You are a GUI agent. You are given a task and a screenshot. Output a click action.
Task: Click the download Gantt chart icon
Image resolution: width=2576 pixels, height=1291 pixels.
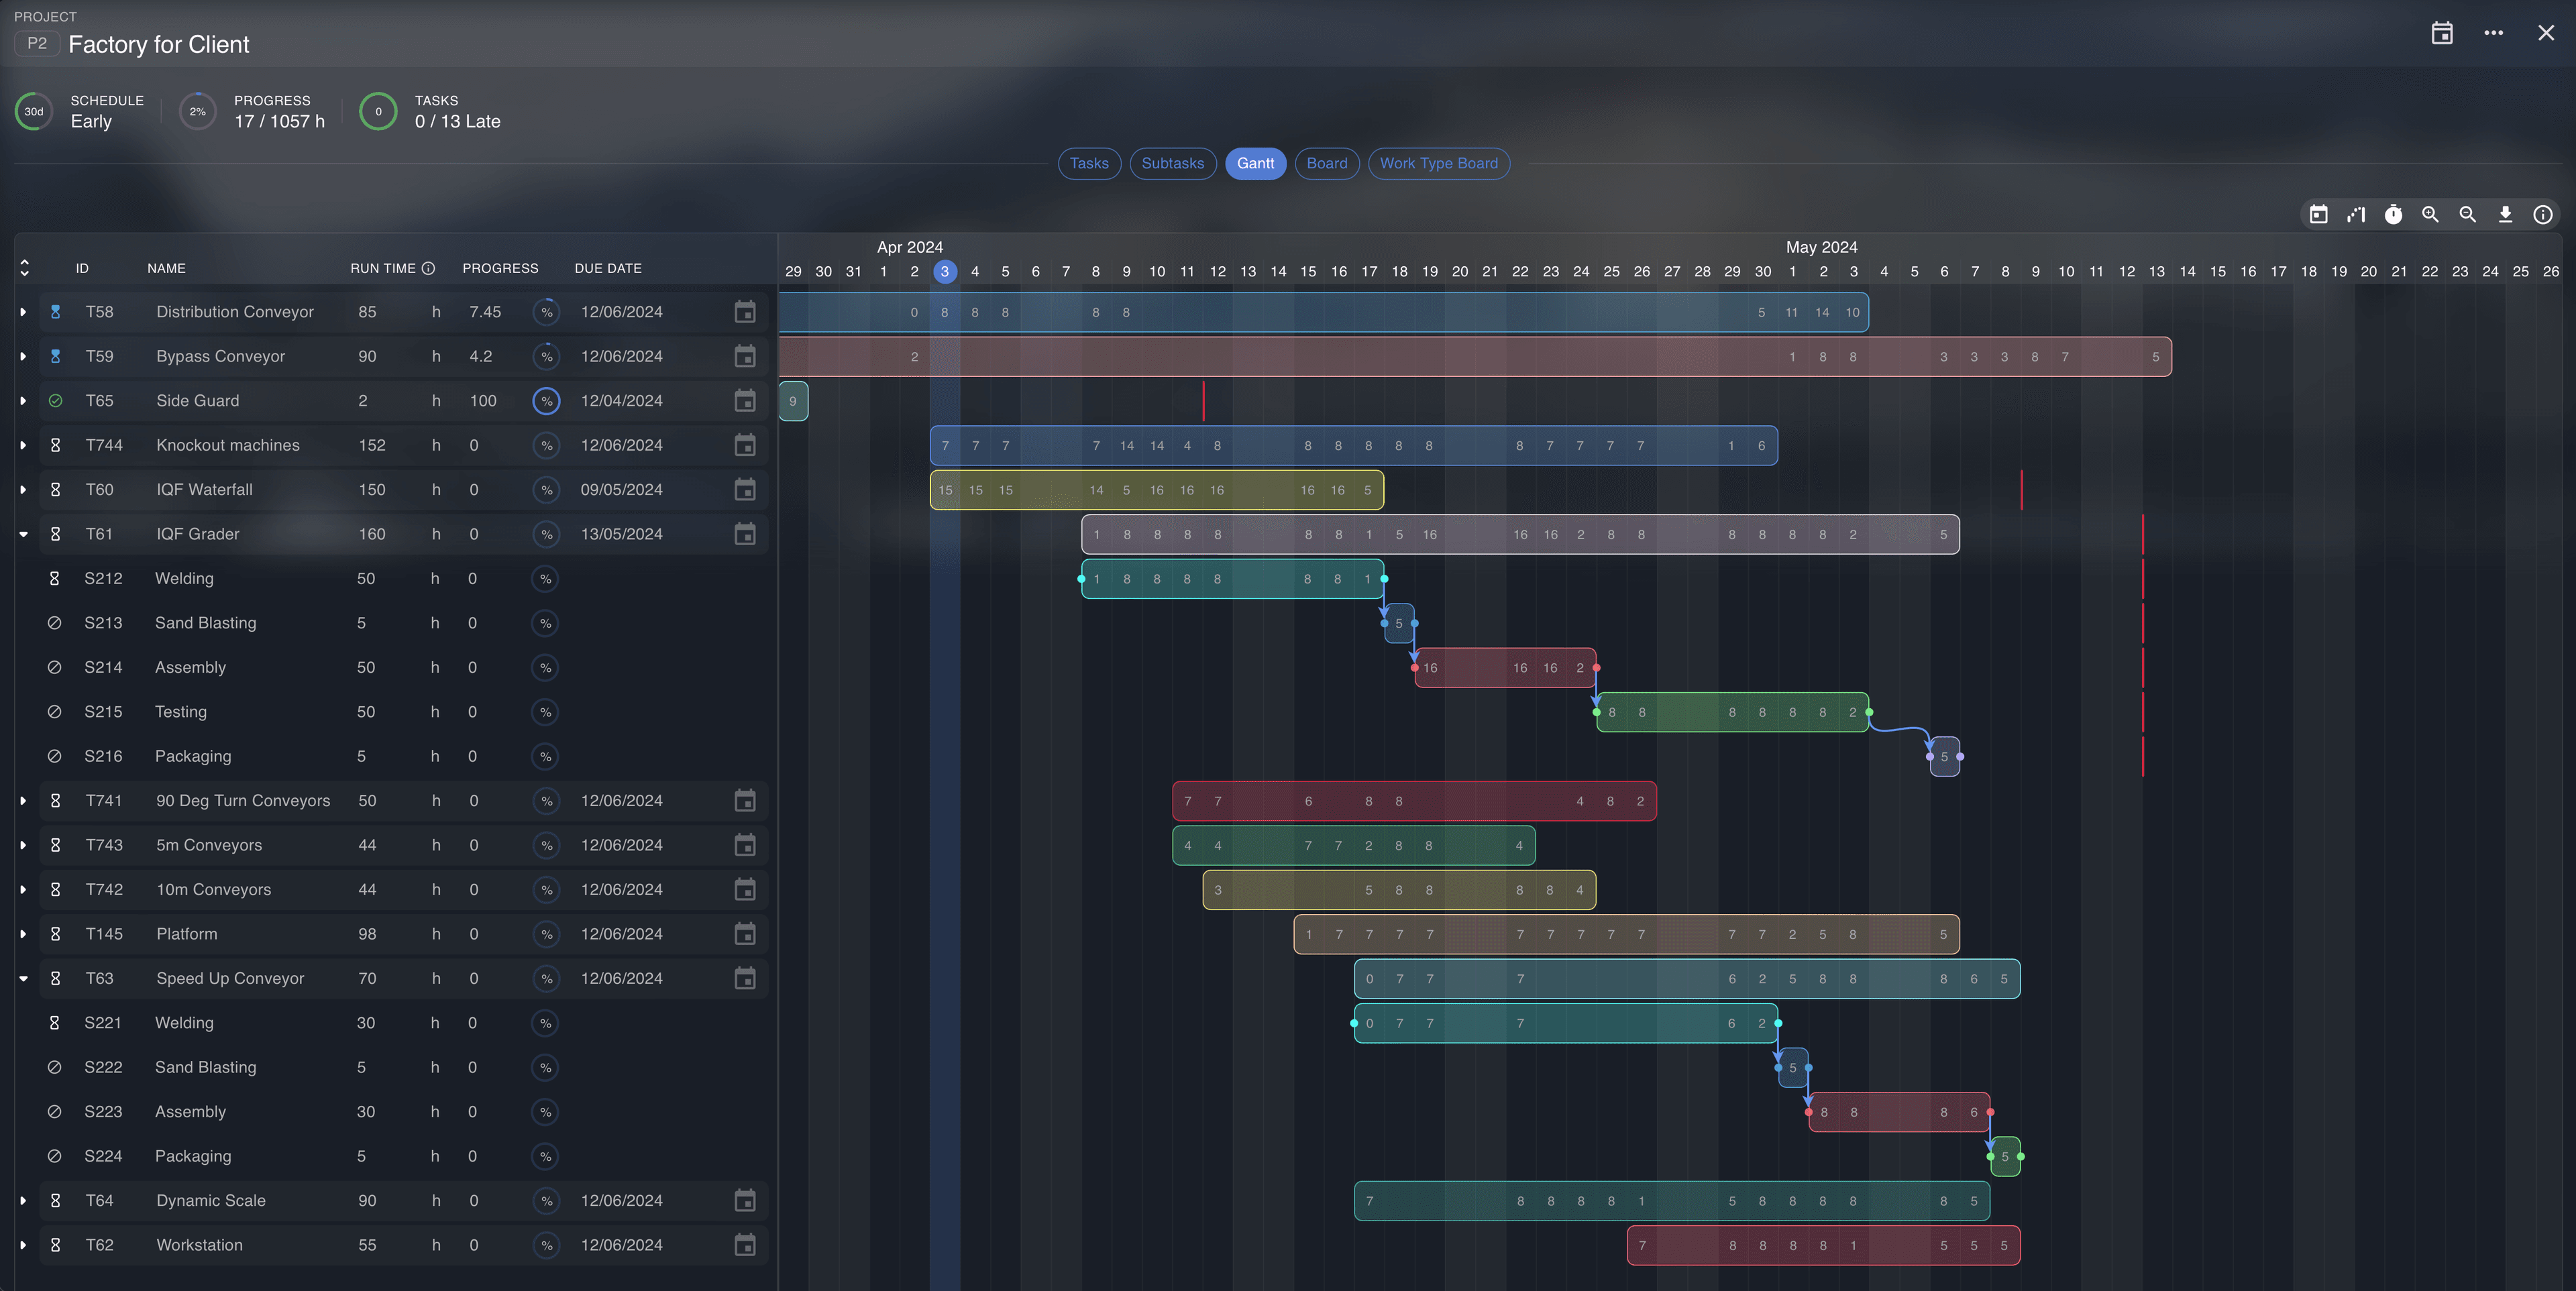[x=2505, y=215]
